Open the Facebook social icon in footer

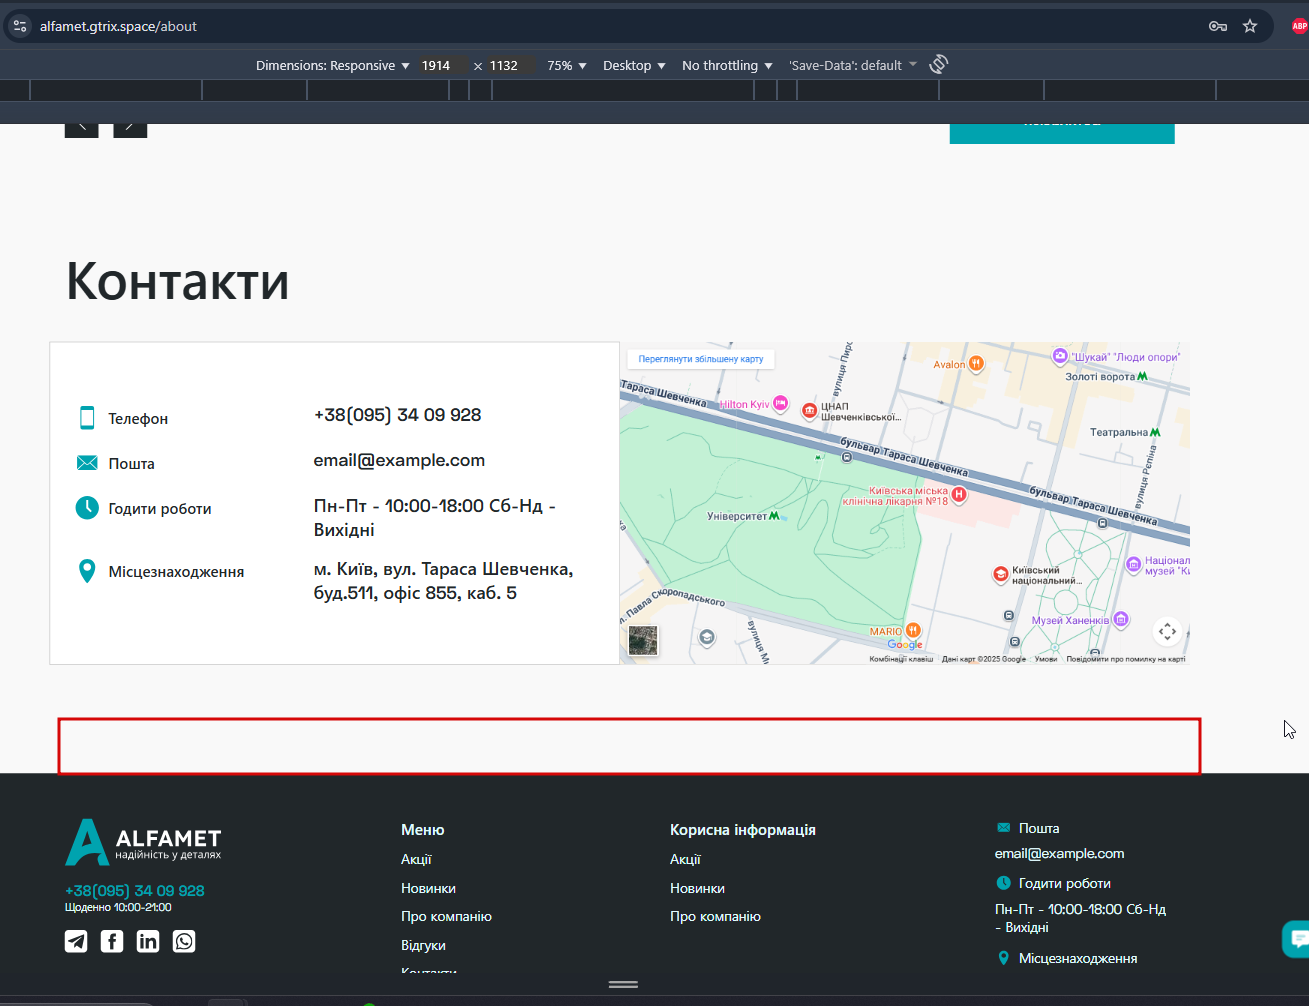pyautogui.click(x=112, y=941)
